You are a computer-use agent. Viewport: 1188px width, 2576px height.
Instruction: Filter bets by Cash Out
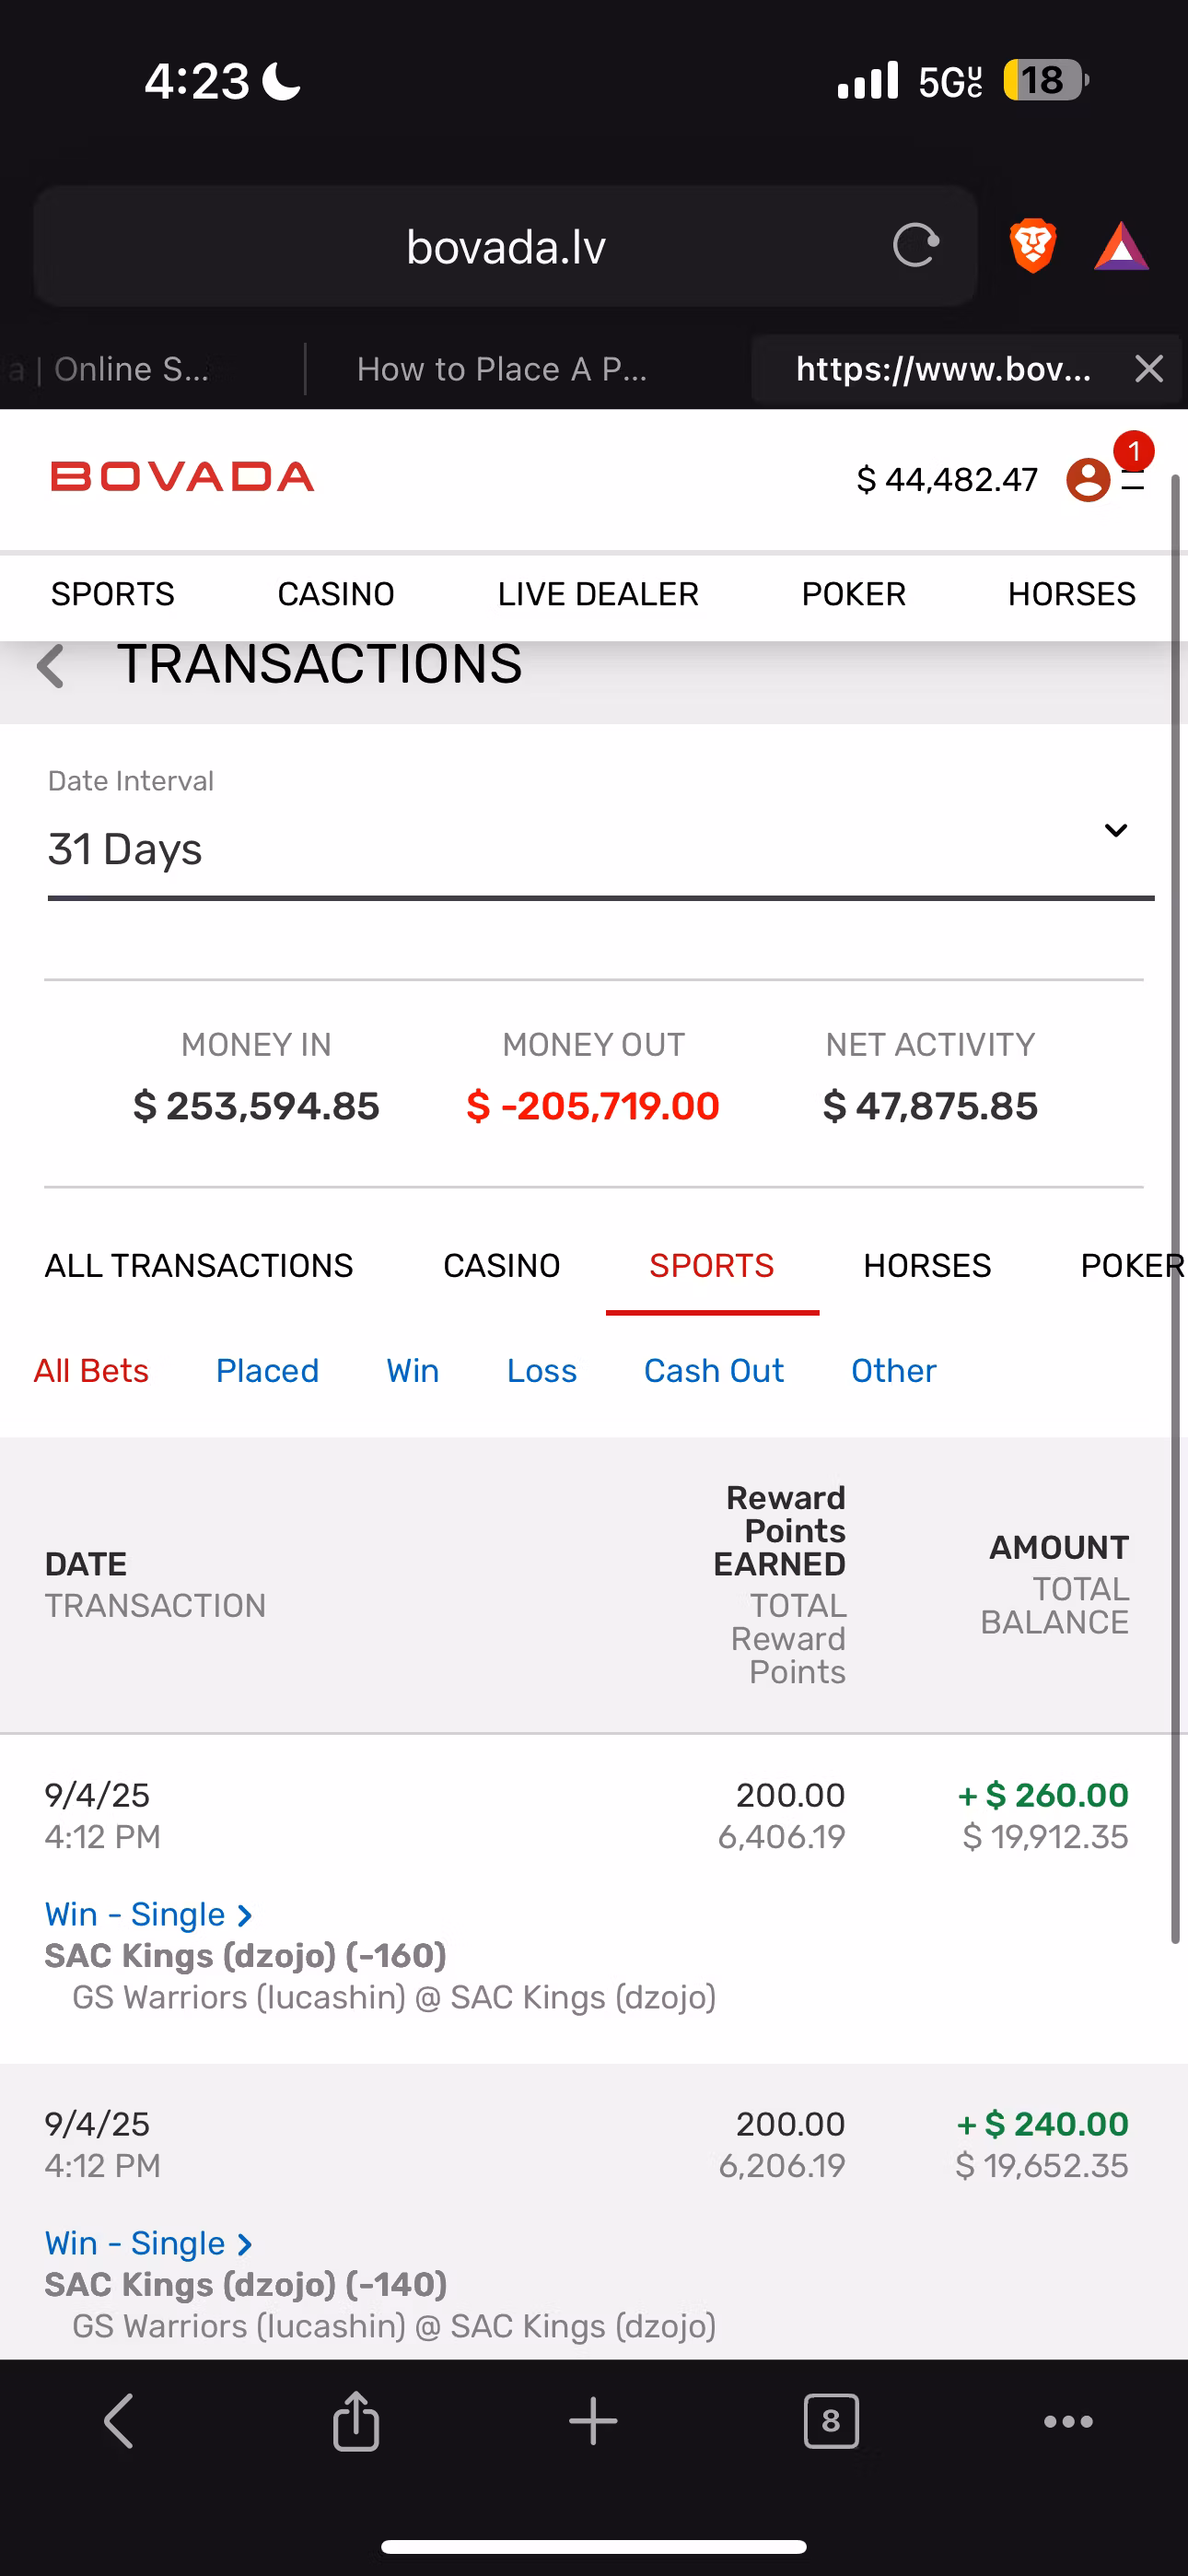713,1371
